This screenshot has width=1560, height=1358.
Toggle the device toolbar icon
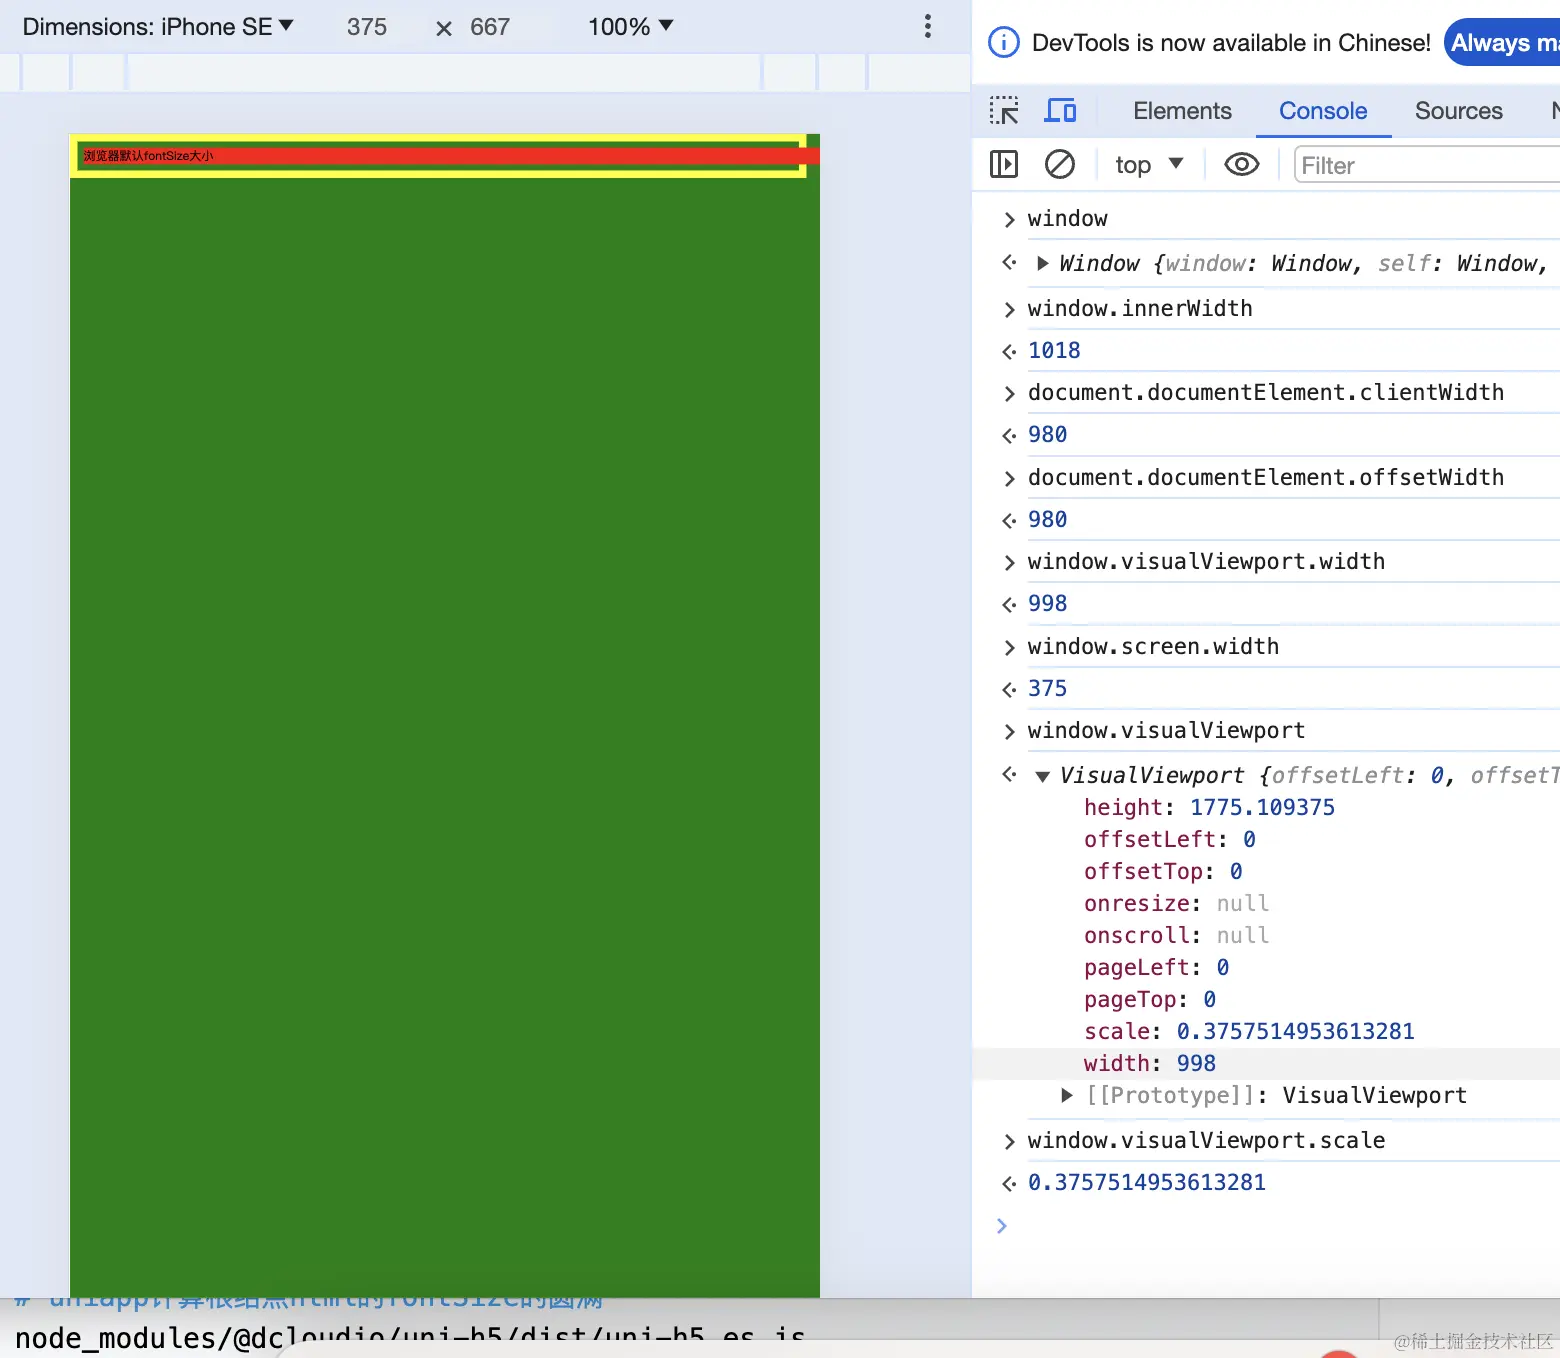point(1060,111)
